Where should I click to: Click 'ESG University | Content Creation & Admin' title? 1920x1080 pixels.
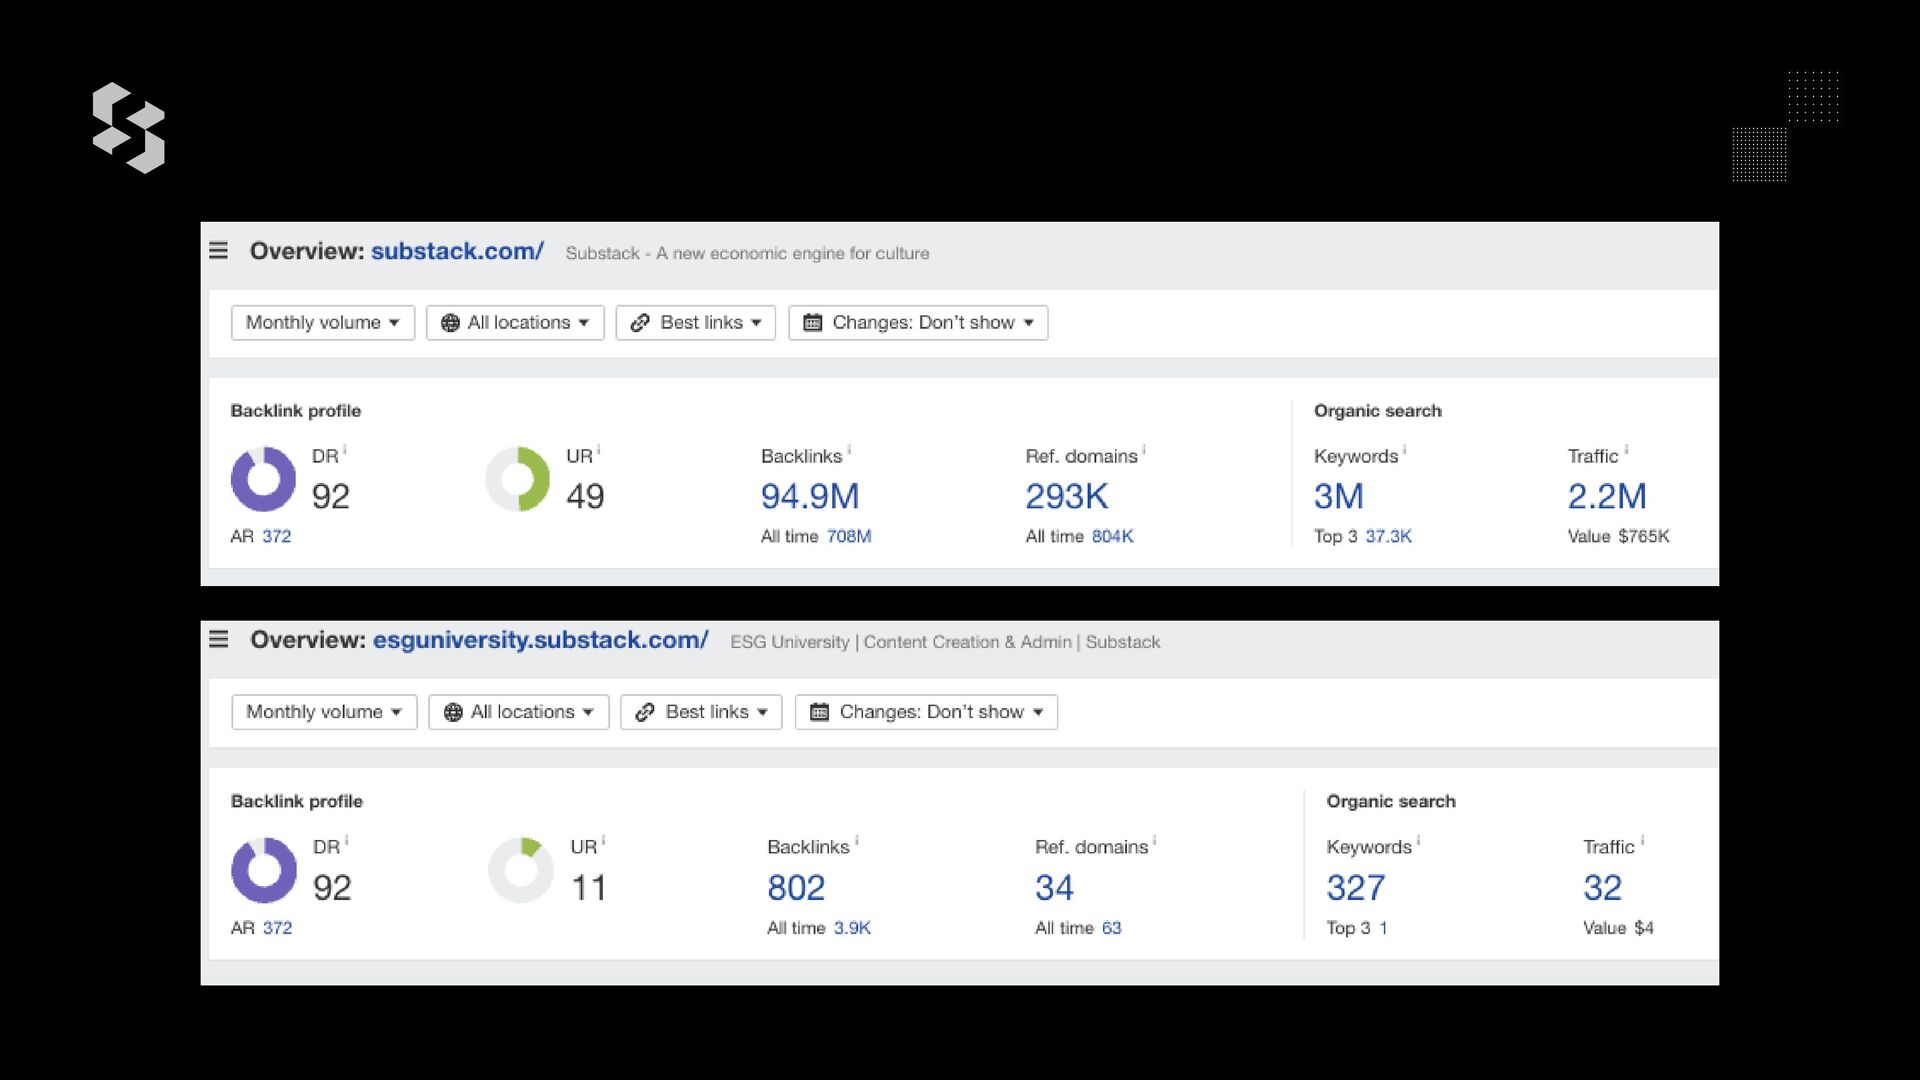tap(945, 642)
